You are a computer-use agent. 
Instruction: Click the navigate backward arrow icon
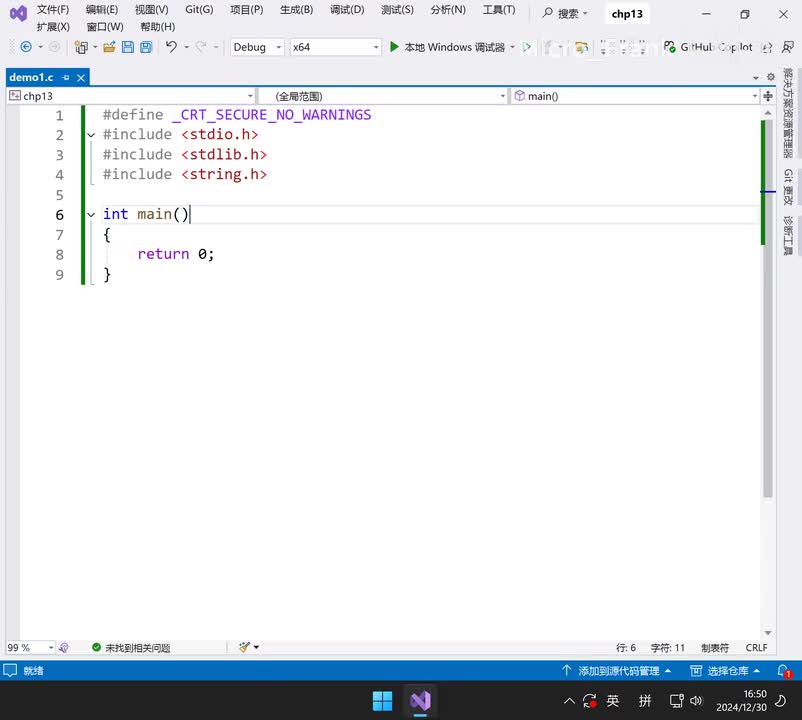click(26, 47)
